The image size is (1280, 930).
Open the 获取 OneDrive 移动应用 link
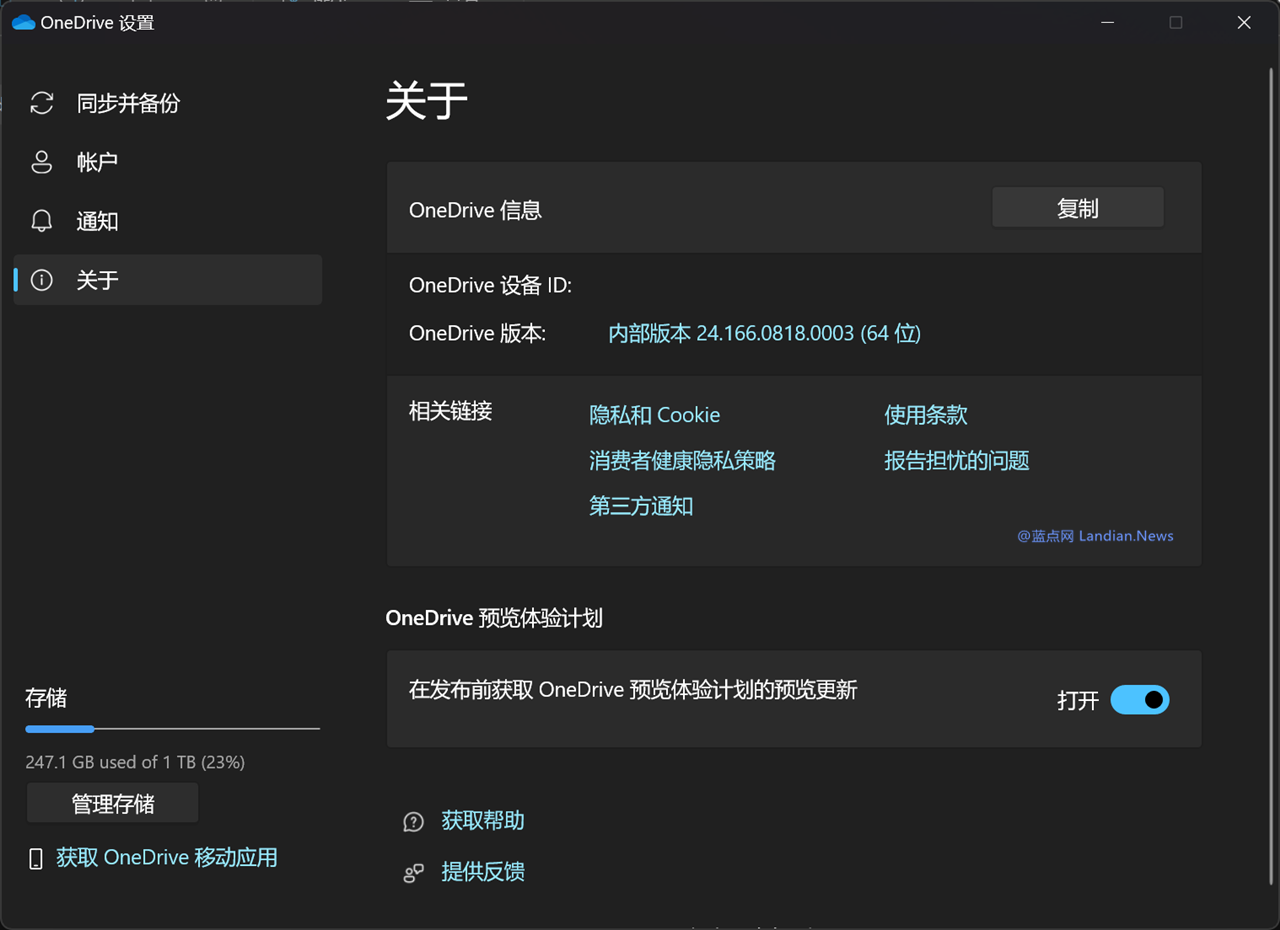tap(167, 858)
